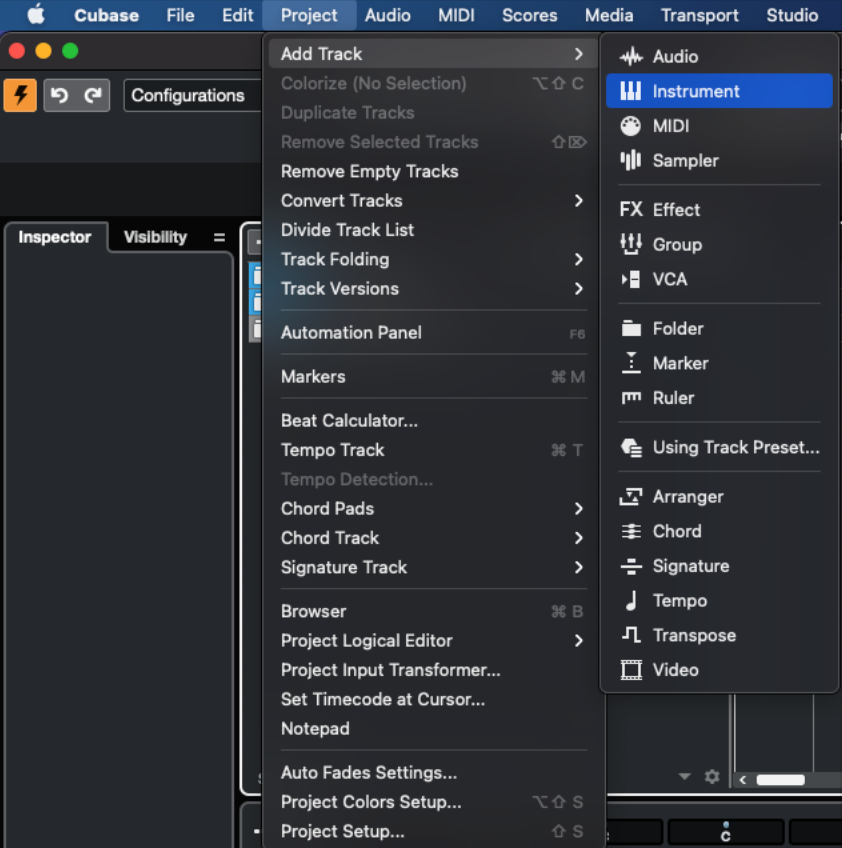Click the Activate Project lightning bolt icon

point(19,93)
